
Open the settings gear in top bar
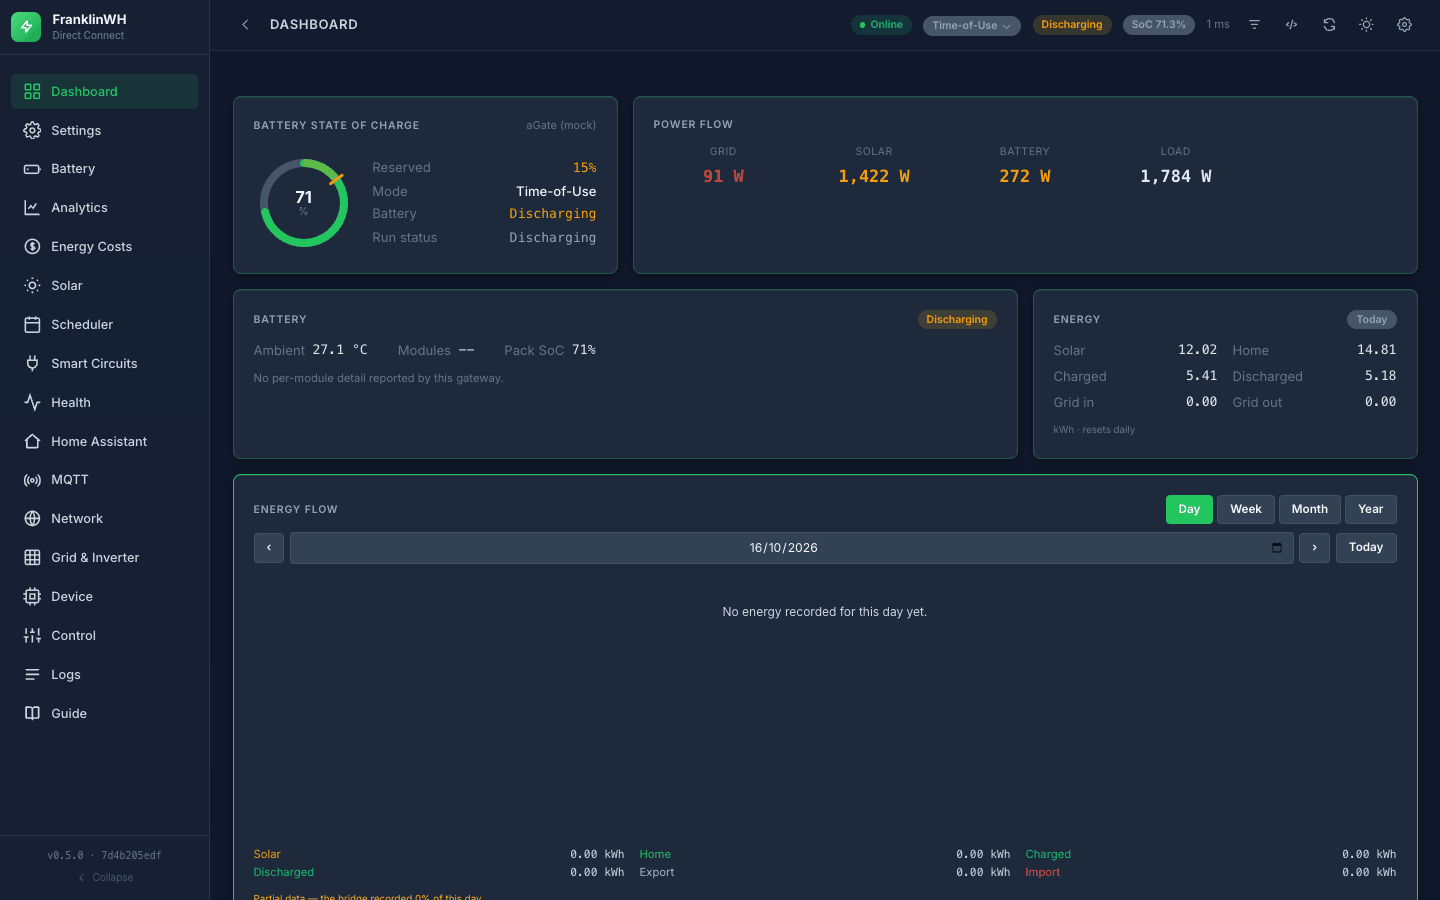1404,25
